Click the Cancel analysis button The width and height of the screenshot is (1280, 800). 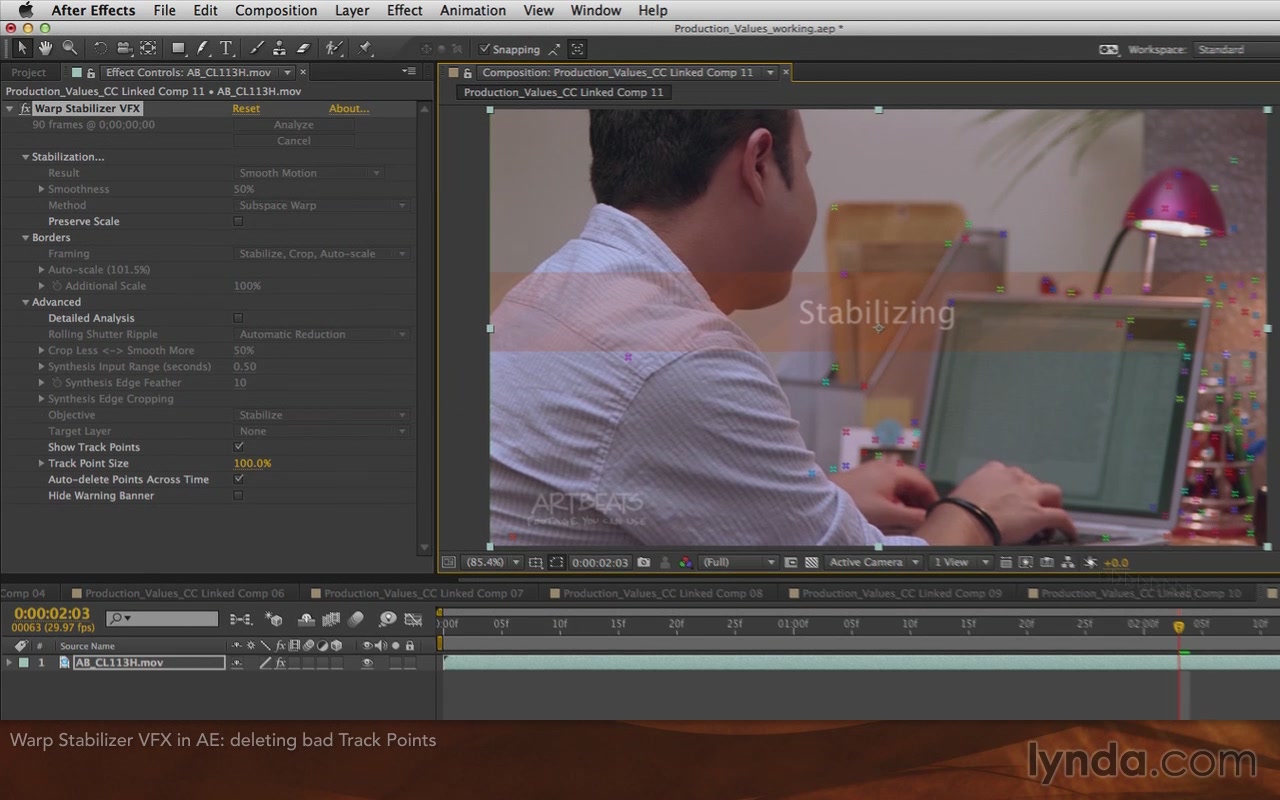(x=294, y=141)
